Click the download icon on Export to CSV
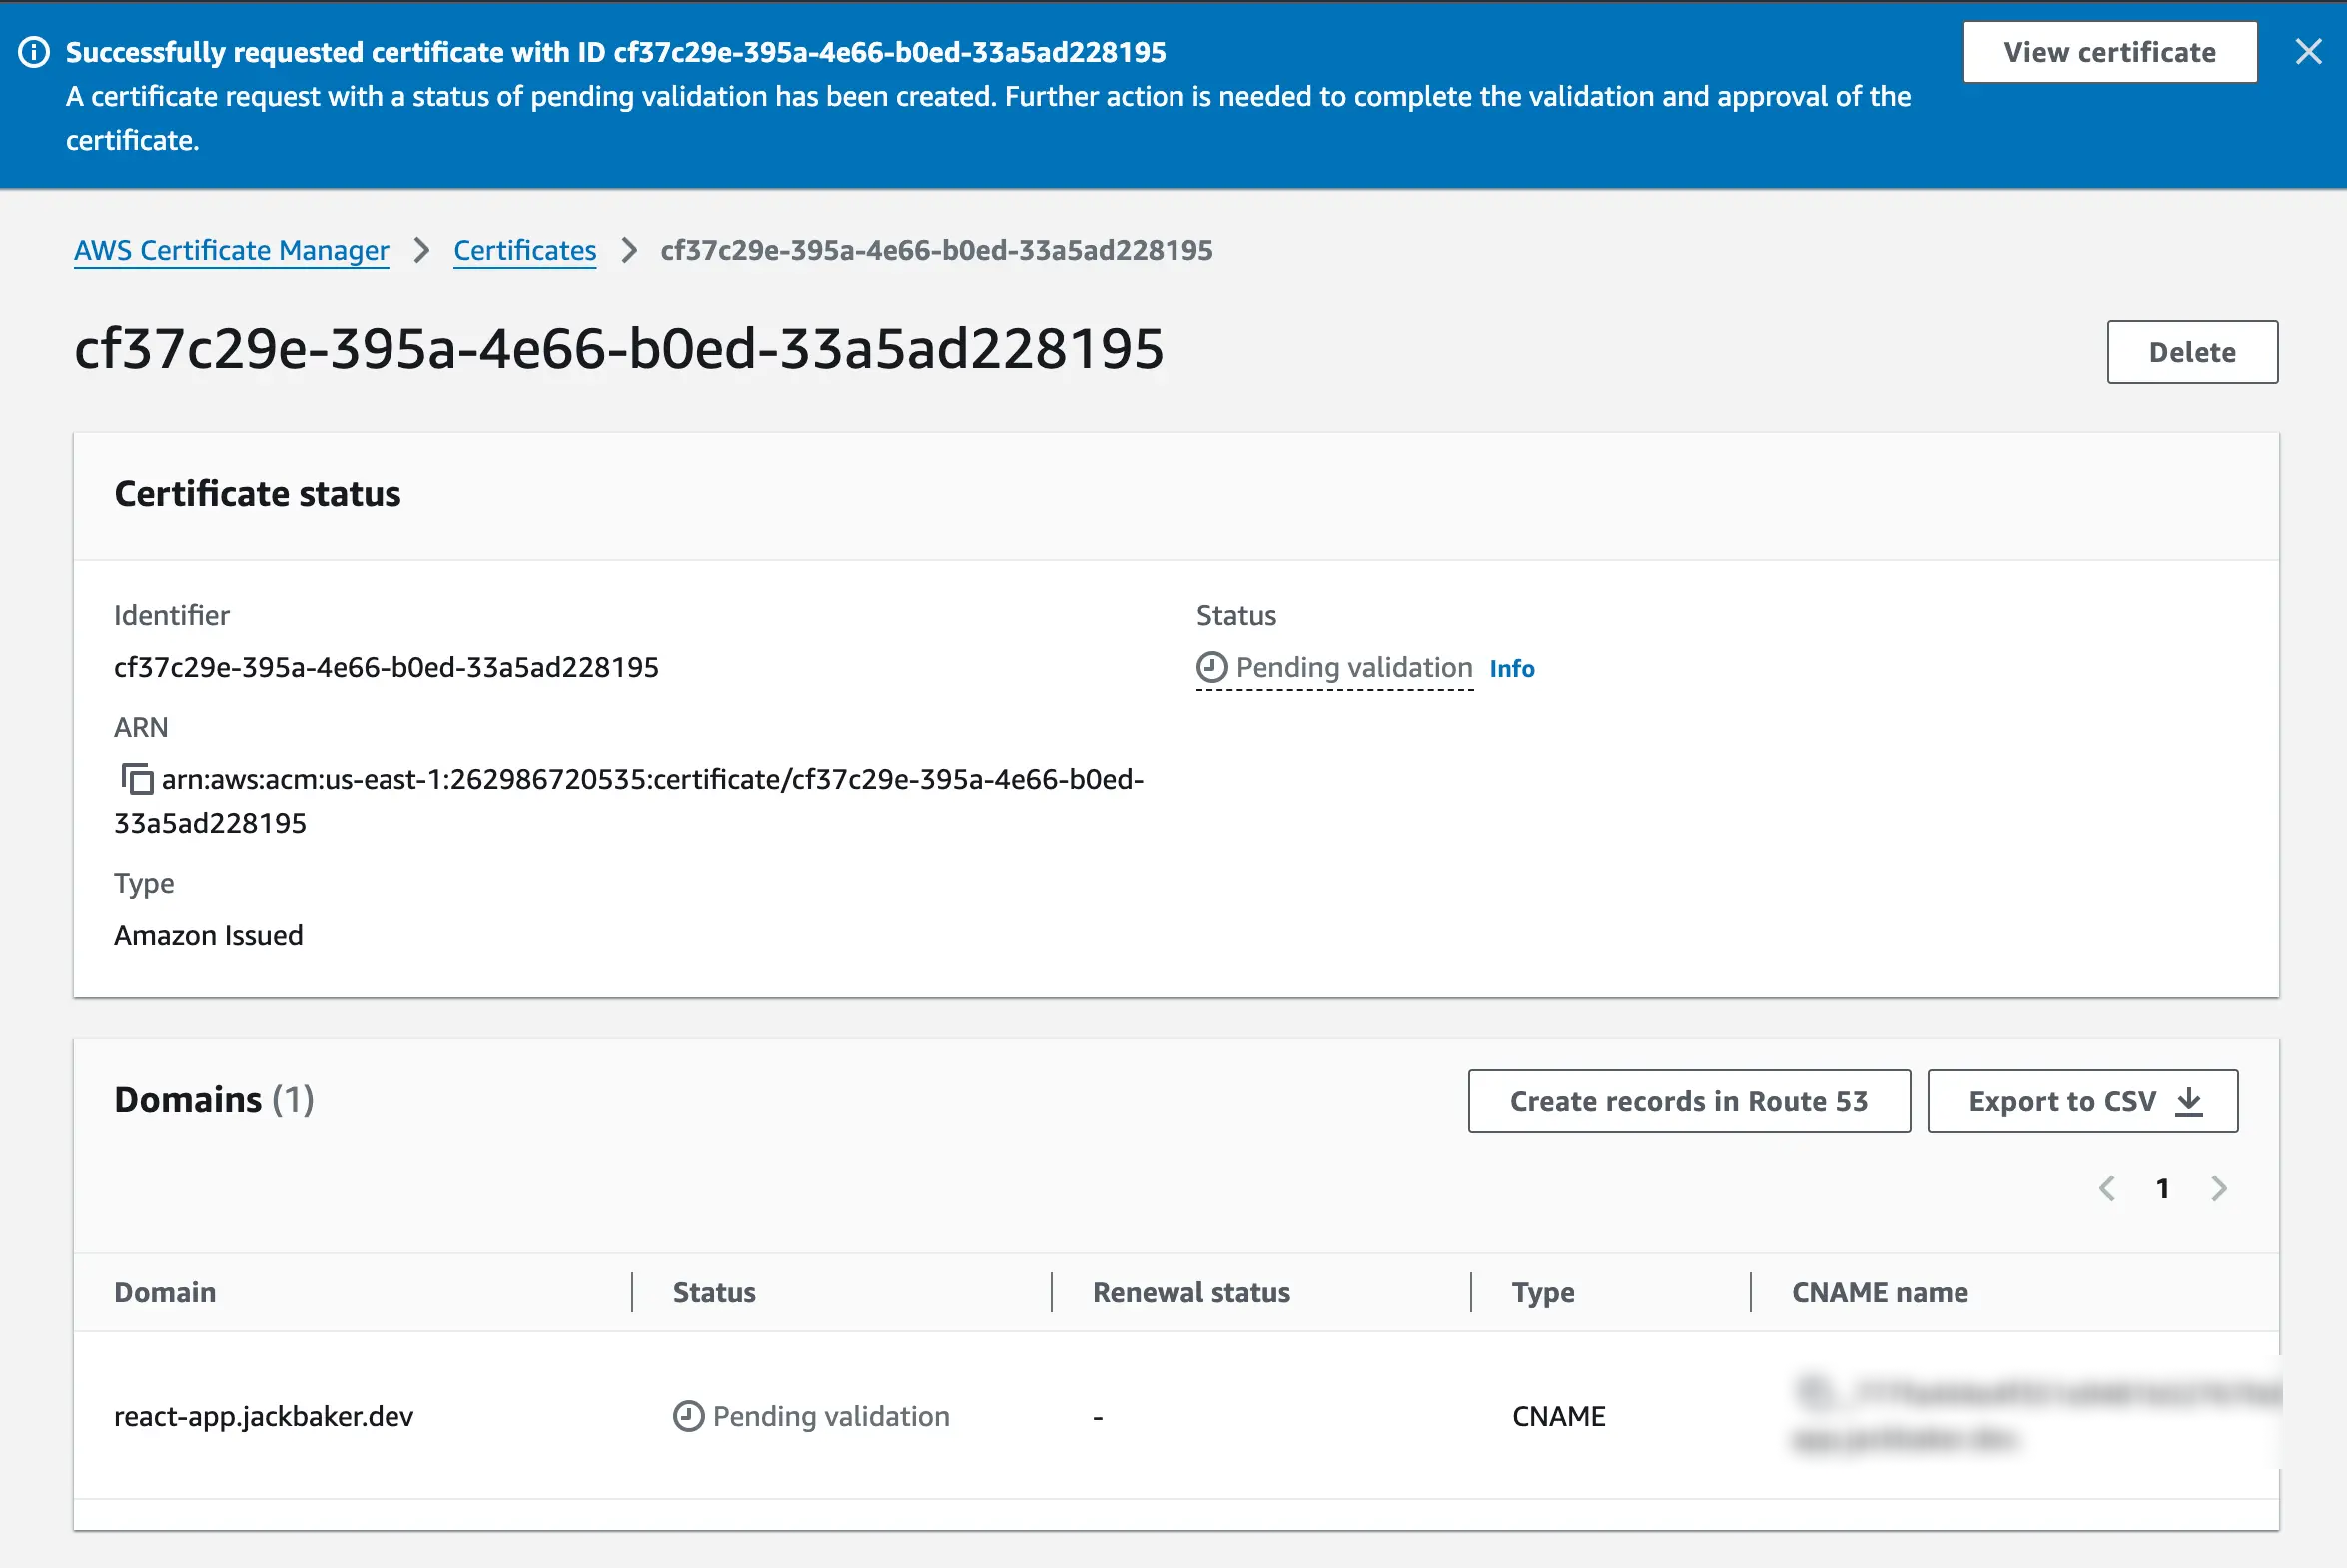Screen dimensions: 2347x1568 (x=2189, y=1101)
